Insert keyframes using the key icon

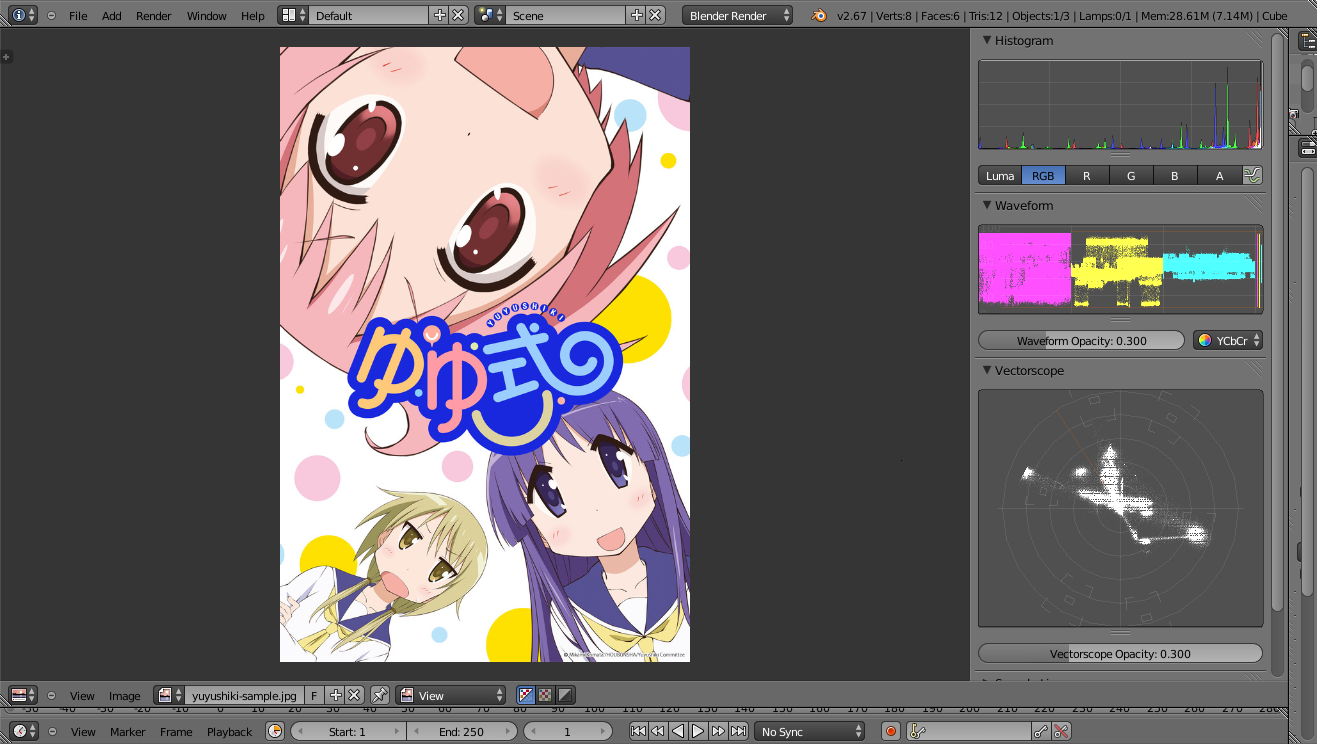(1042, 731)
